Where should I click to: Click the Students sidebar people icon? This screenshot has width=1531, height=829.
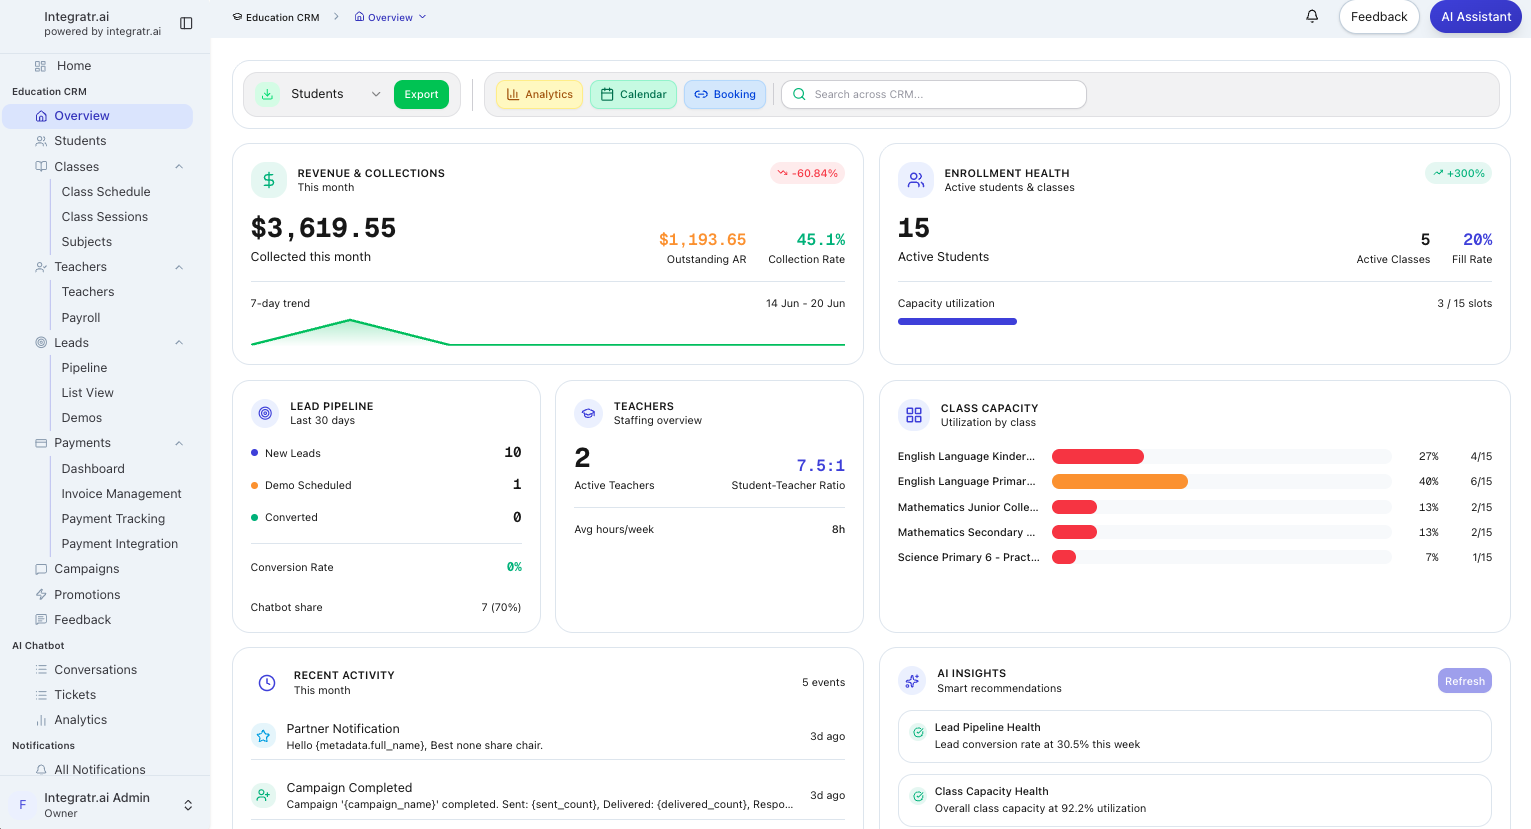point(41,141)
